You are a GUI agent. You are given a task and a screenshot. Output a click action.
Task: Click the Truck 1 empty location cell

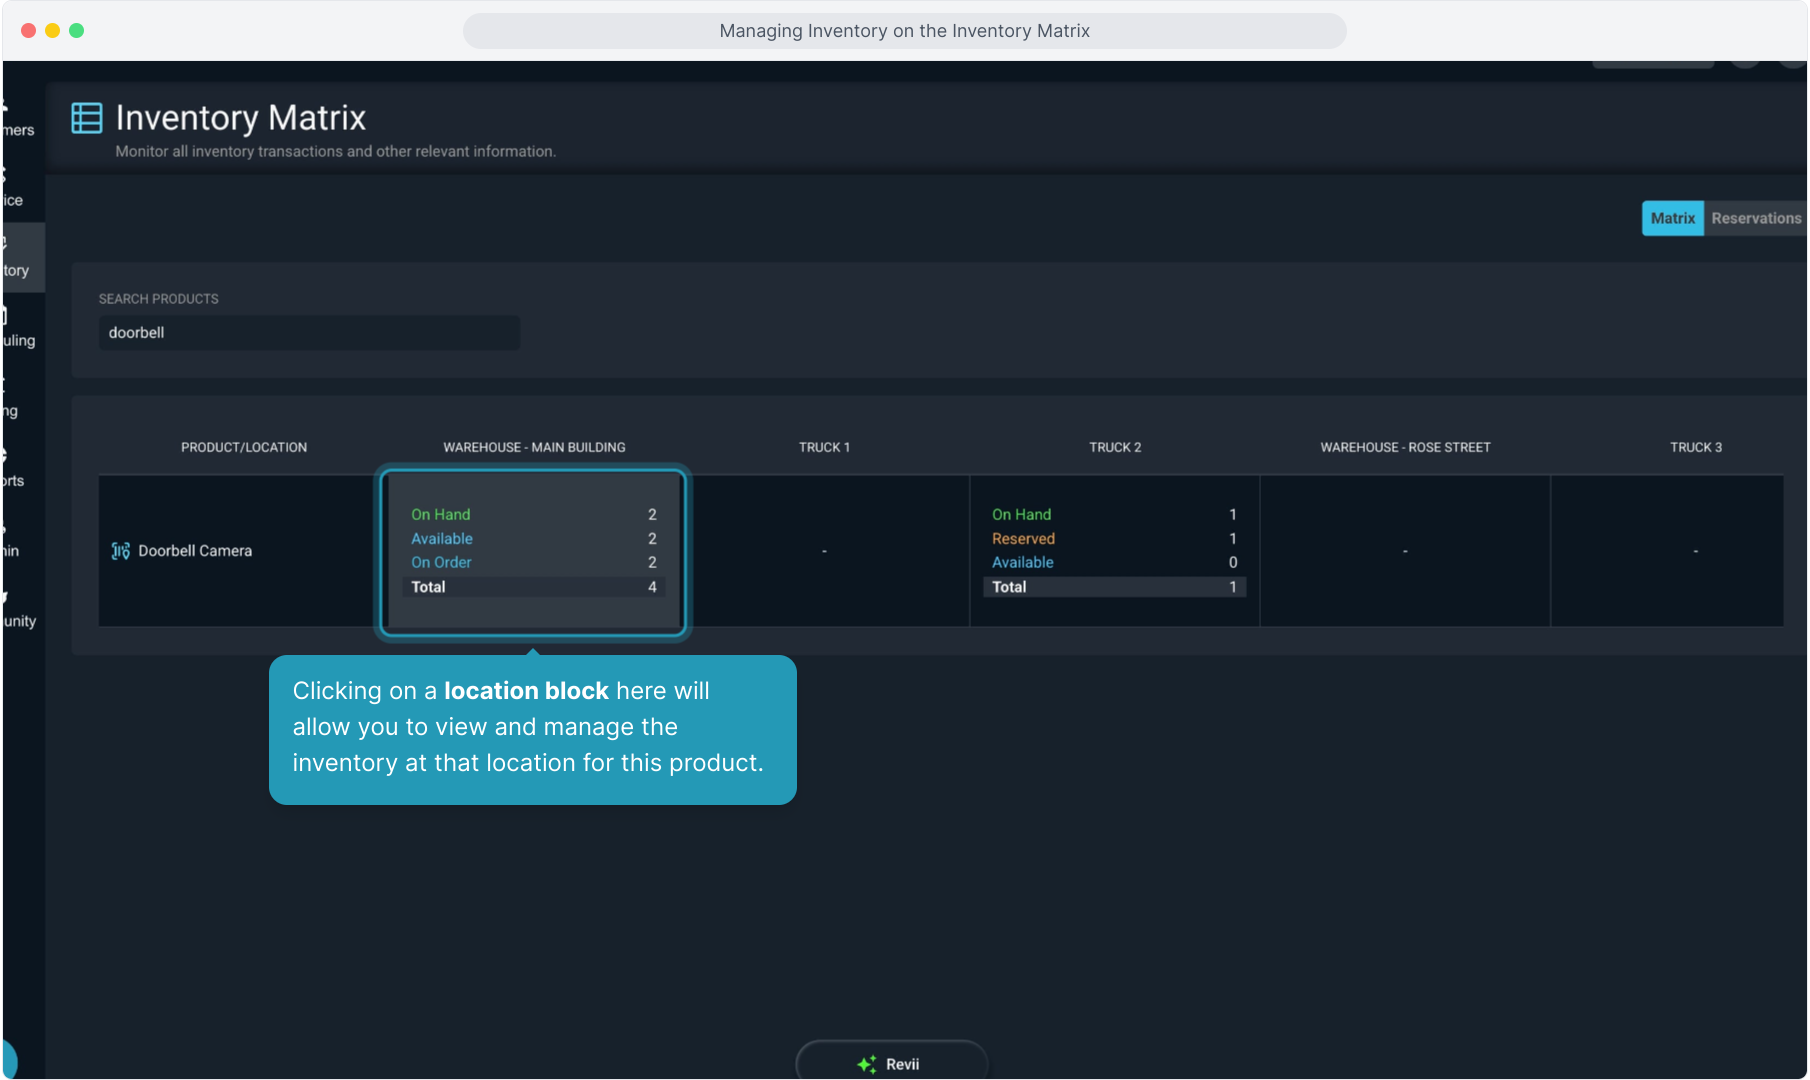click(824, 551)
